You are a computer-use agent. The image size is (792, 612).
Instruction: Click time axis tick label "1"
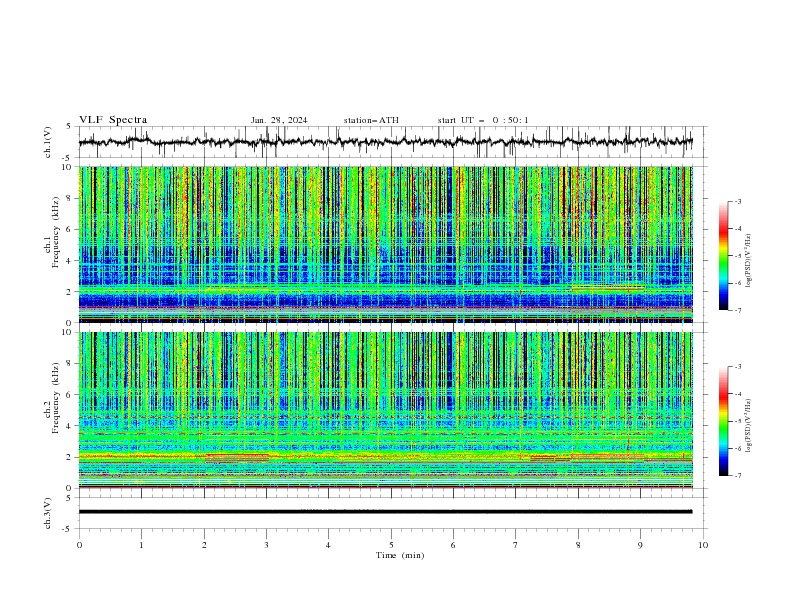(x=141, y=545)
